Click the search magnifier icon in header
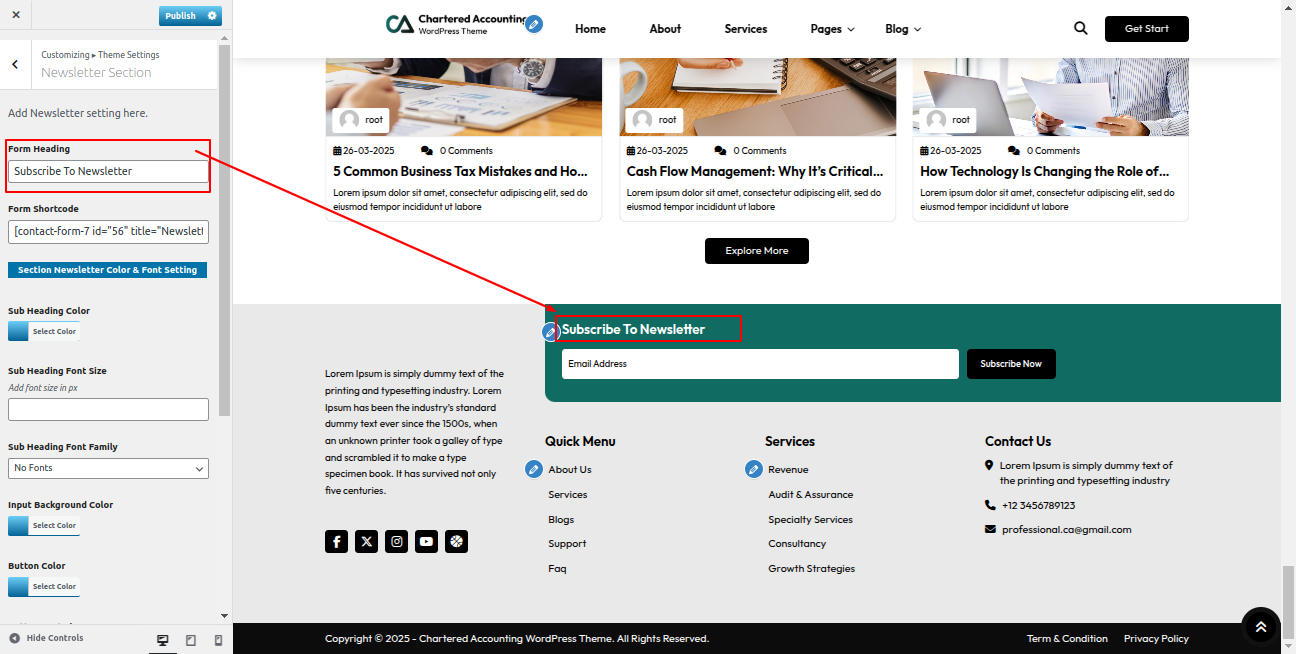Image resolution: width=1296 pixels, height=654 pixels. pyautogui.click(x=1080, y=29)
